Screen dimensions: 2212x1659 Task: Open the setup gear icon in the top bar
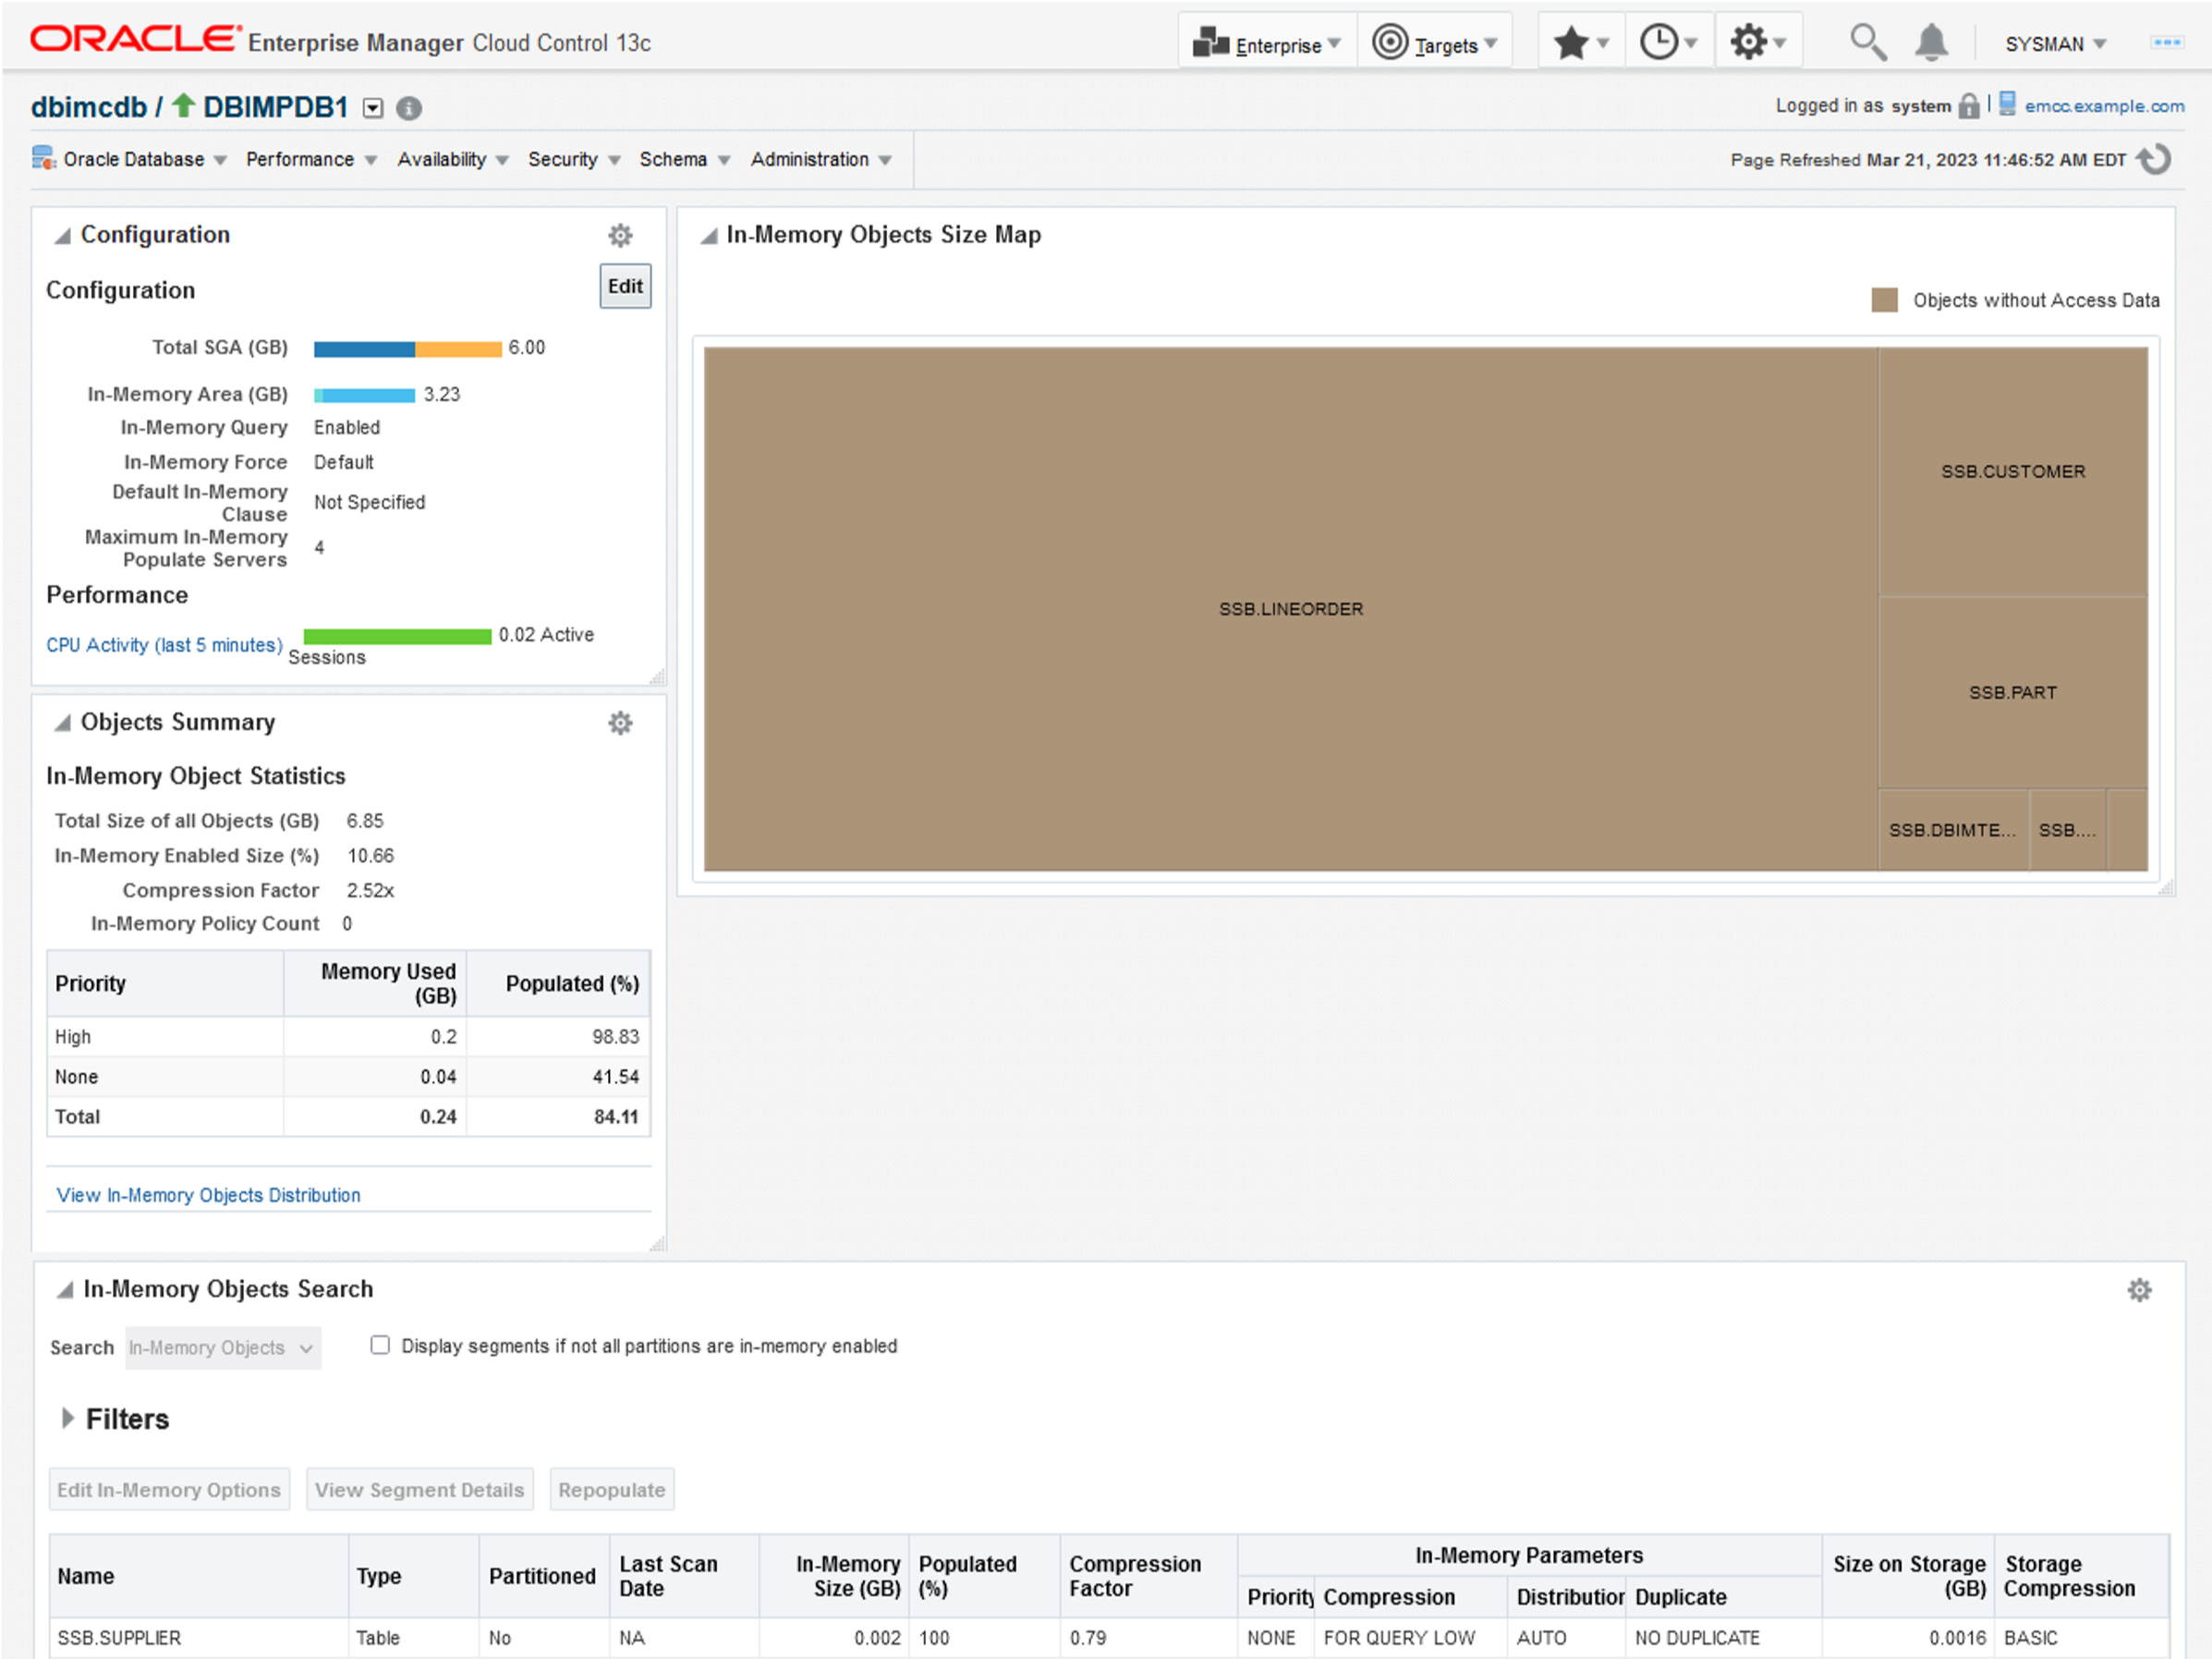[1748, 42]
